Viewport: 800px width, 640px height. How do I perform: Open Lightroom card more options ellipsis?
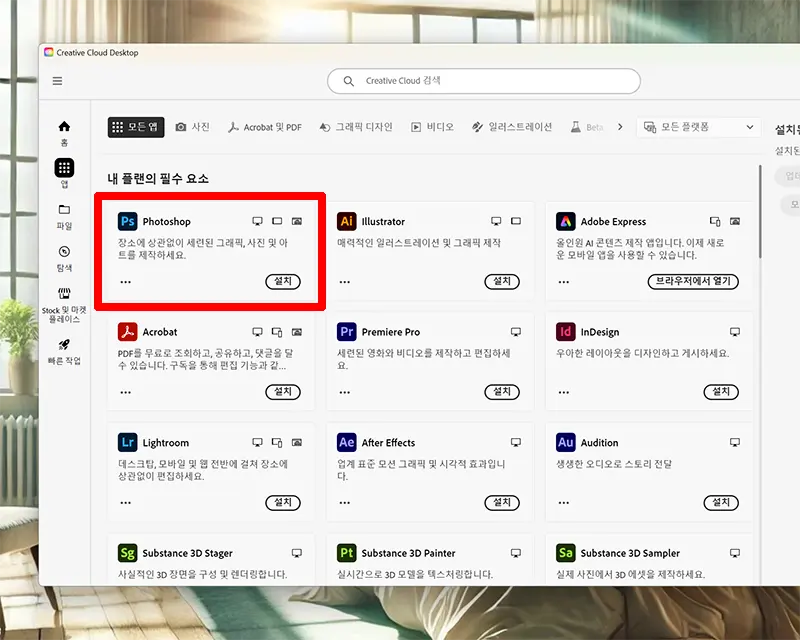click(126, 503)
